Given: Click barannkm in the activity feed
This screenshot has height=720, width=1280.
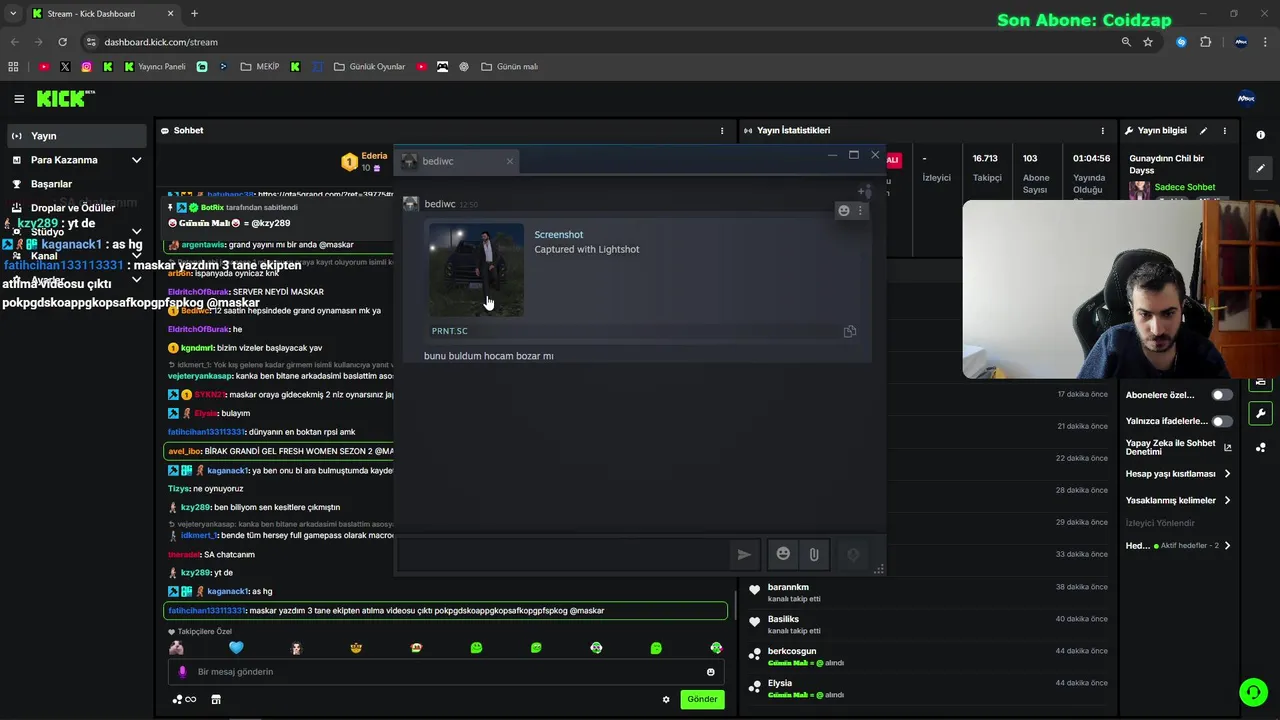Looking at the screenshot, I should [788, 587].
